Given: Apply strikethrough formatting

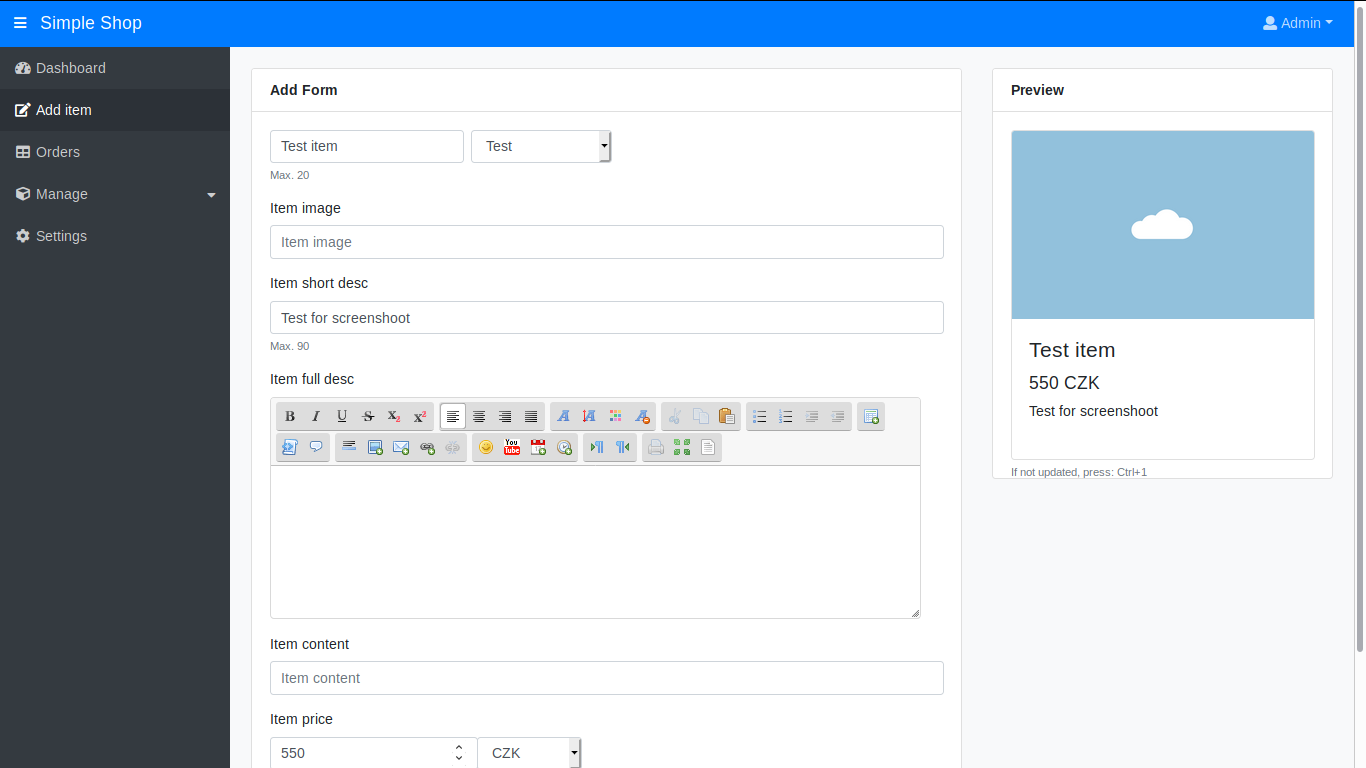Looking at the screenshot, I should coord(368,416).
